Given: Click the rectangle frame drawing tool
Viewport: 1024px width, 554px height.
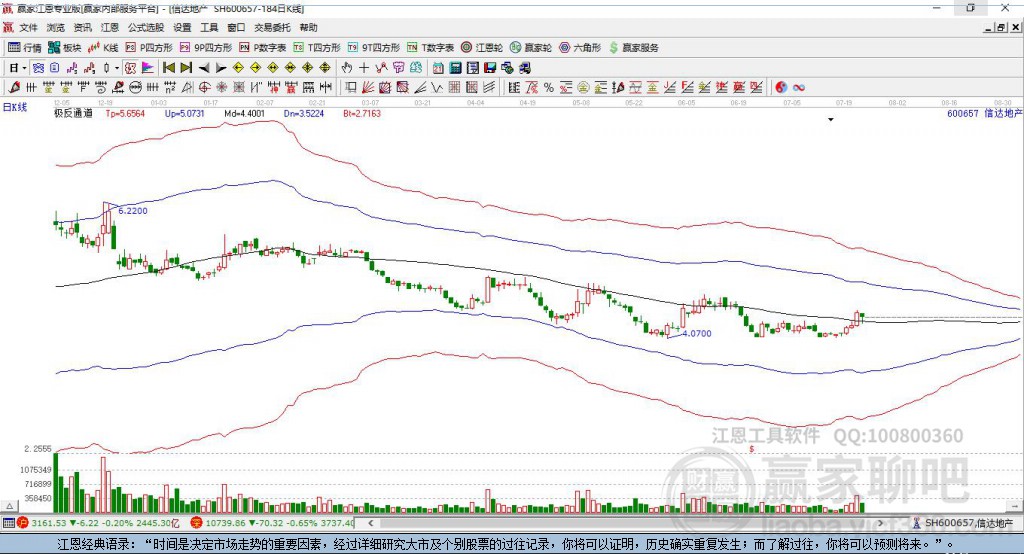Looking at the screenshot, I should click(351, 88).
